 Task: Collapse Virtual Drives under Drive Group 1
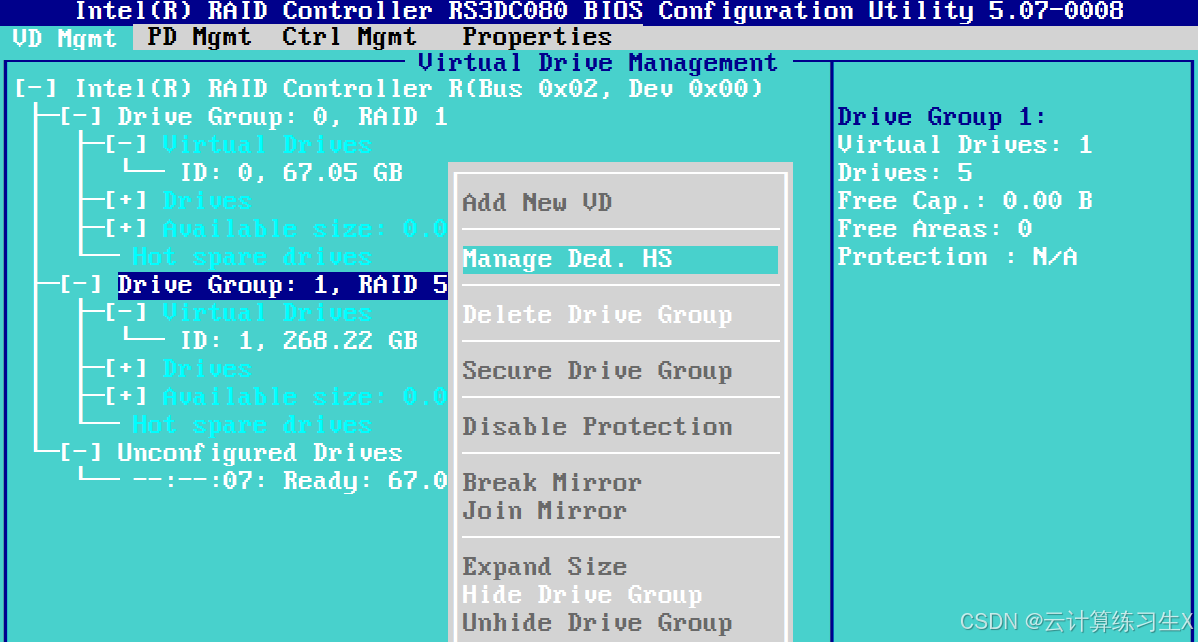pyautogui.click(x=126, y=313)
